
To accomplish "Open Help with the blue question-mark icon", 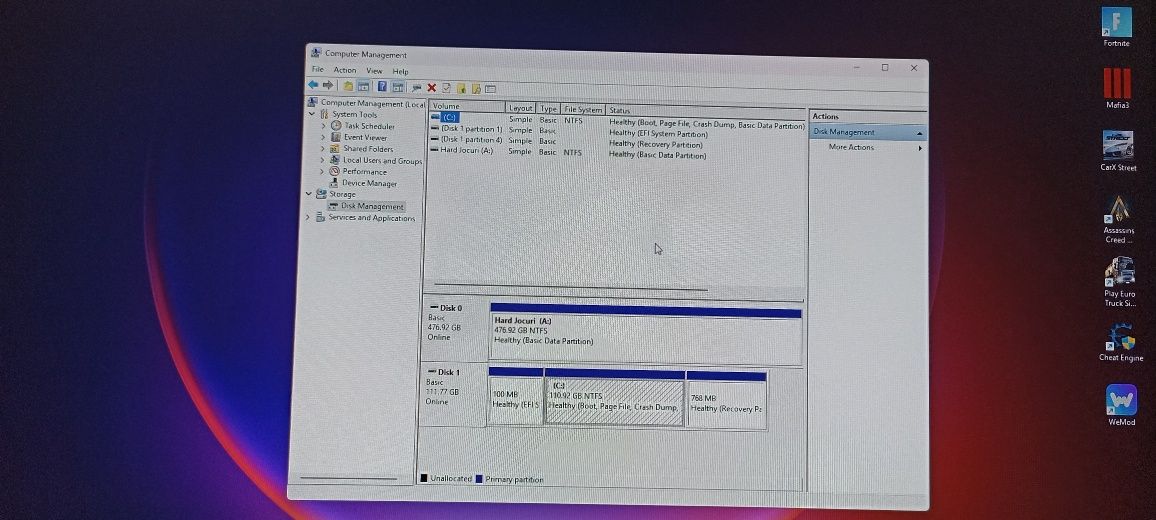I will click(383, 87).
